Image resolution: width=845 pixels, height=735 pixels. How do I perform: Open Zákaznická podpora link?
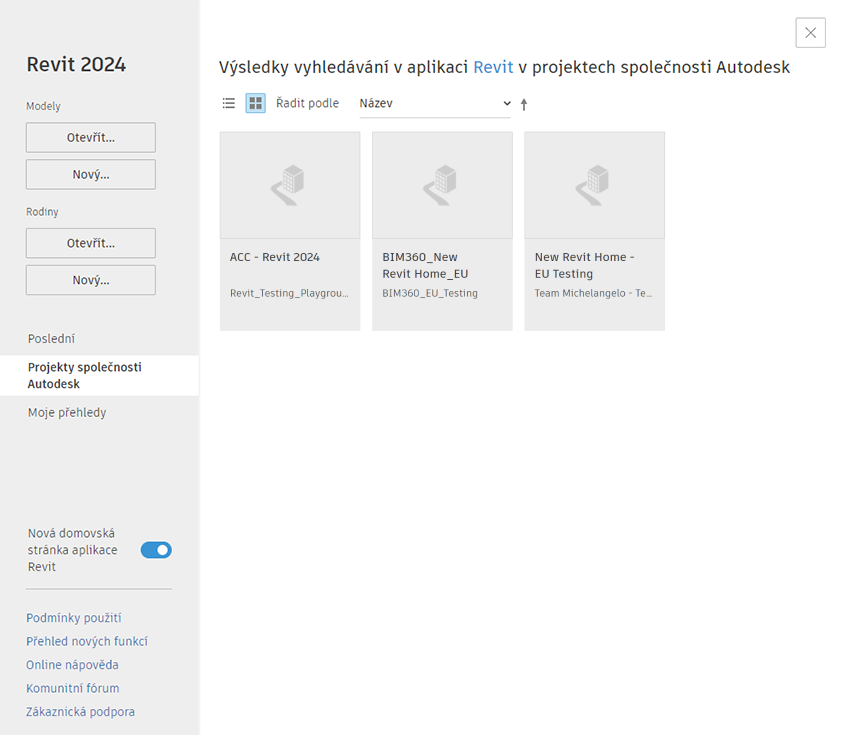[x=80, y=712]
